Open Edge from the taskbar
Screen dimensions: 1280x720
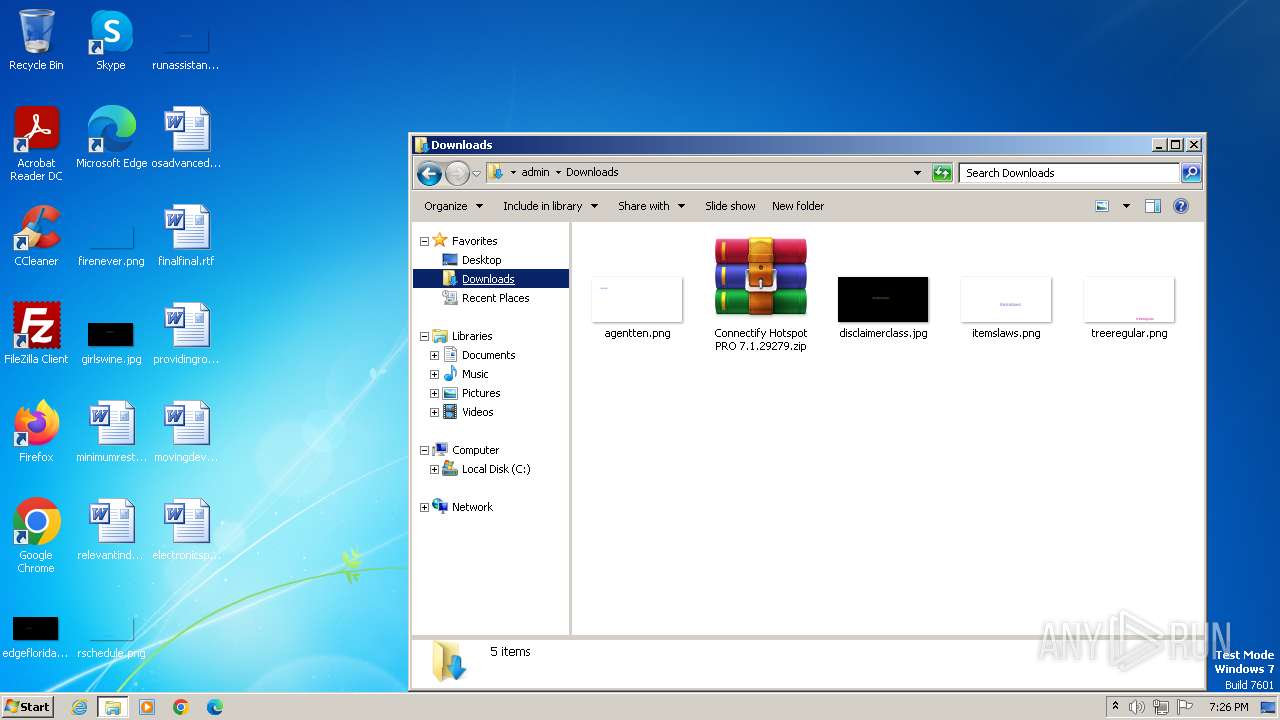214,707
